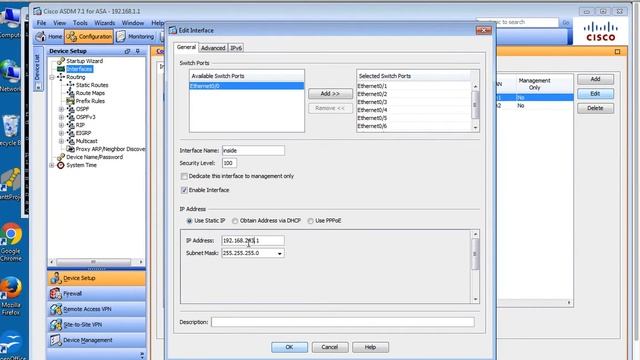
Task: Click the Selected Switch Ports scrollbar
Action: pyautogui.click(x=475, y=107)
